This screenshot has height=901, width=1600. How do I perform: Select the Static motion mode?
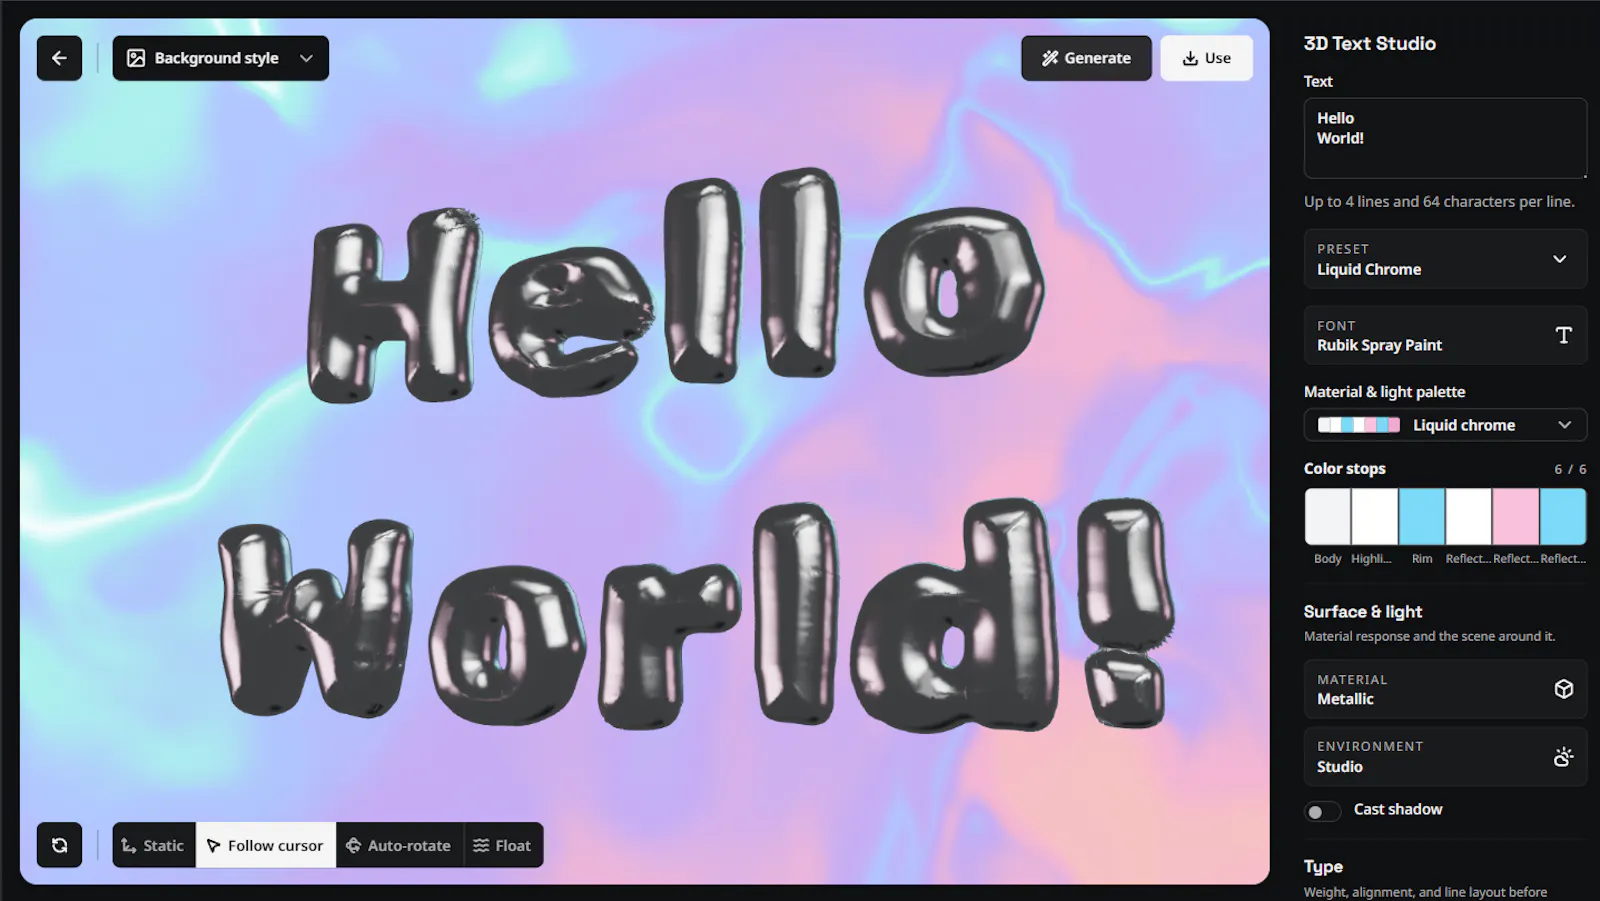[x=154, y=845]
